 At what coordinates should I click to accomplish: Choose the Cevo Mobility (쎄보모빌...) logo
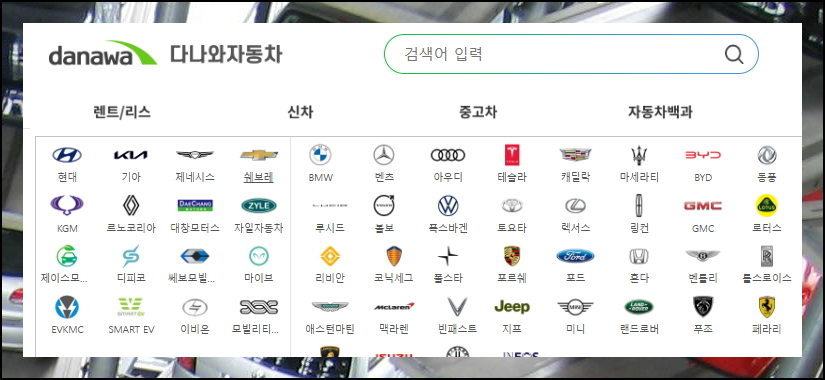[x=195, y=256]
